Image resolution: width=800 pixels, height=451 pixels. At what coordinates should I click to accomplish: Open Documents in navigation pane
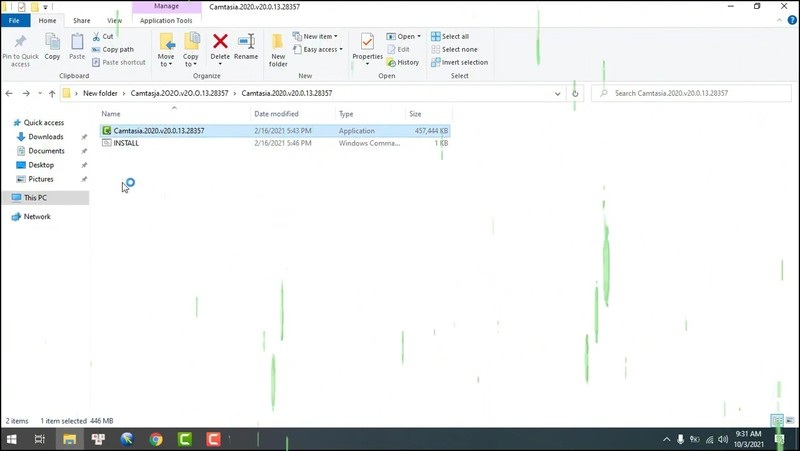46,151
